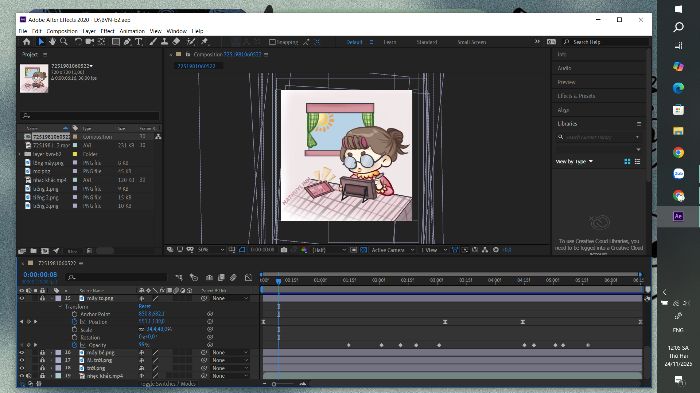
Task: Open the graph editor in timeline
Action: pos(249,277)
